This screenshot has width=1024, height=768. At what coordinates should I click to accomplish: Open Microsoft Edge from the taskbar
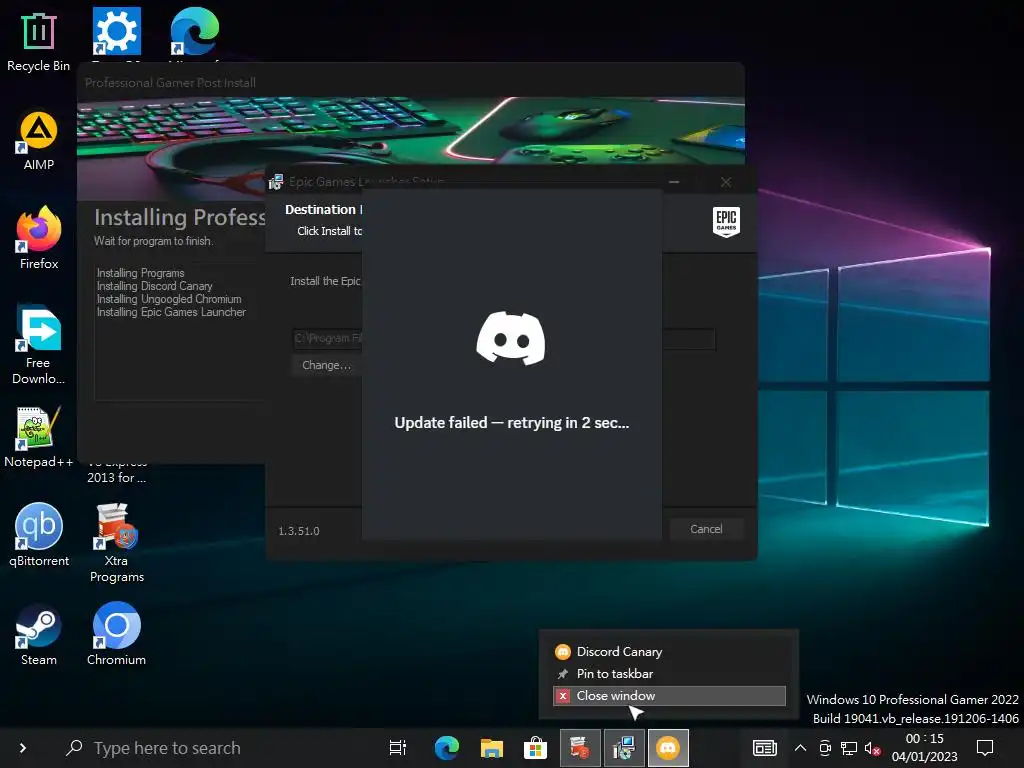click(447, 748)
